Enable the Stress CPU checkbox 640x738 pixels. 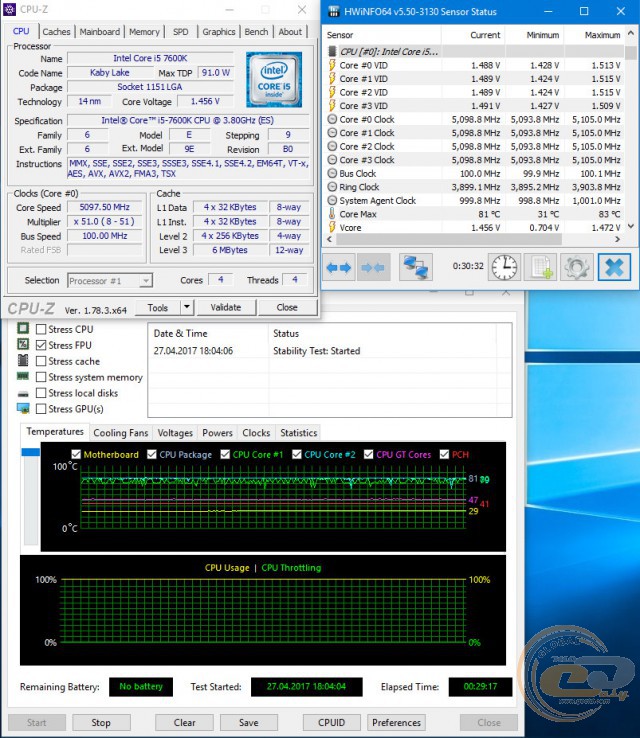click(x=41, y=329)
